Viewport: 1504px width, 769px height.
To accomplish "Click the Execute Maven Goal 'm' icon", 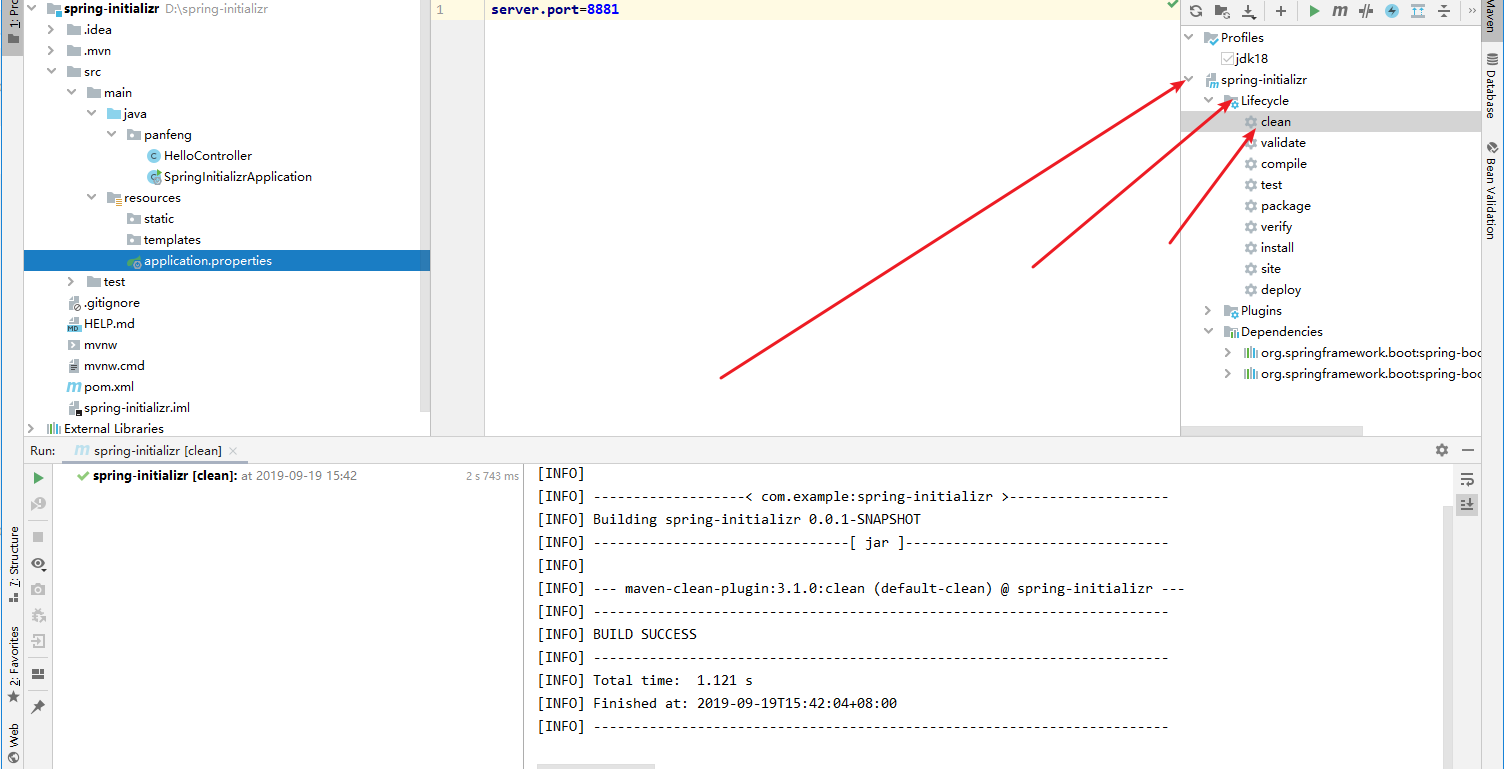I will pos(1340,11).
